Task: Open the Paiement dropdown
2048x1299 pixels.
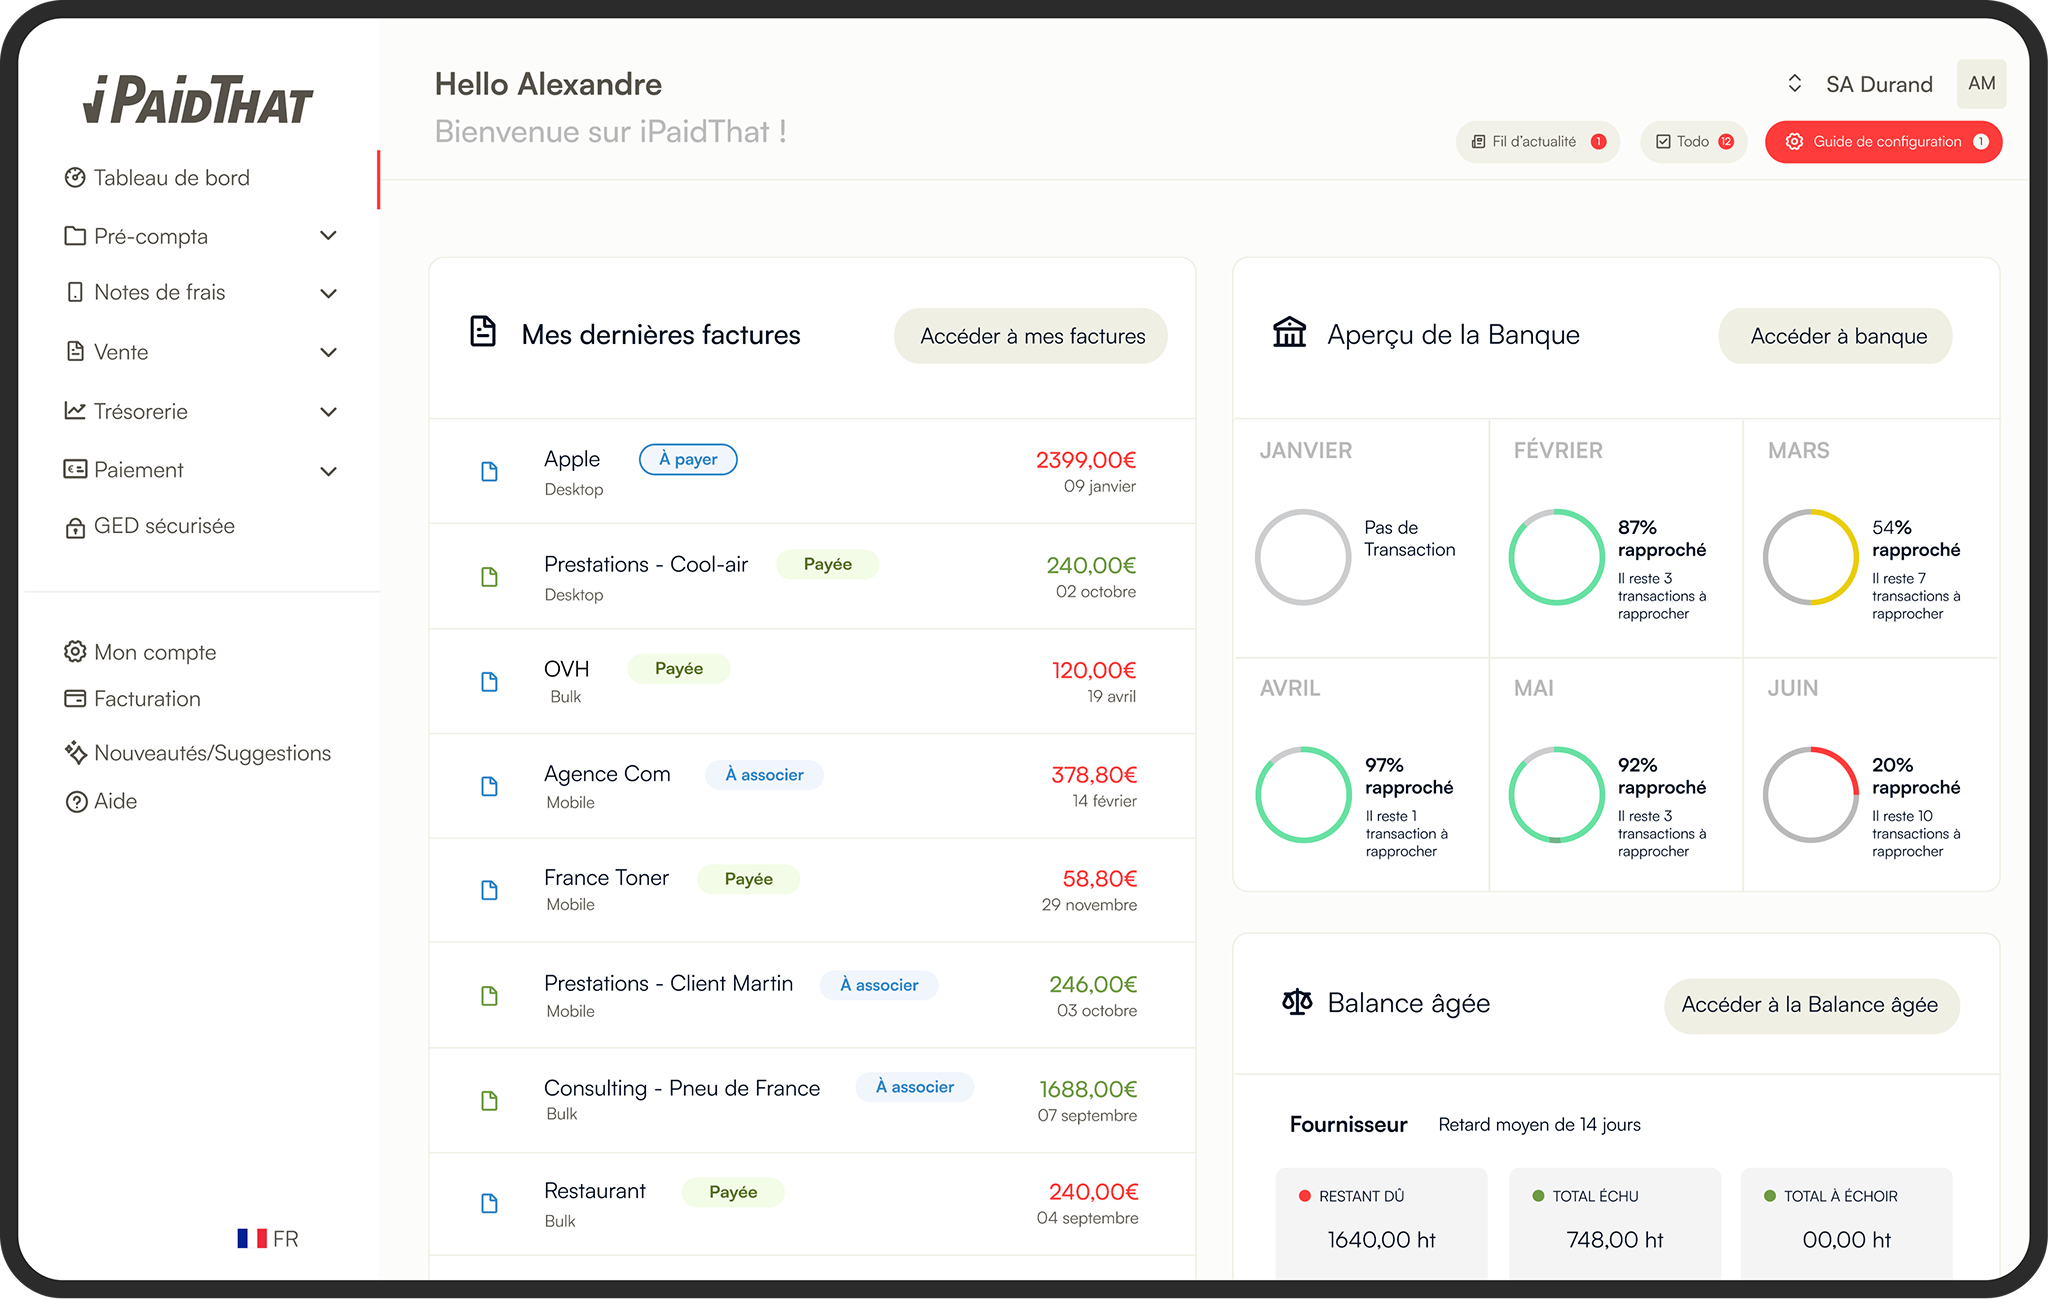Action: coord(328,470)
